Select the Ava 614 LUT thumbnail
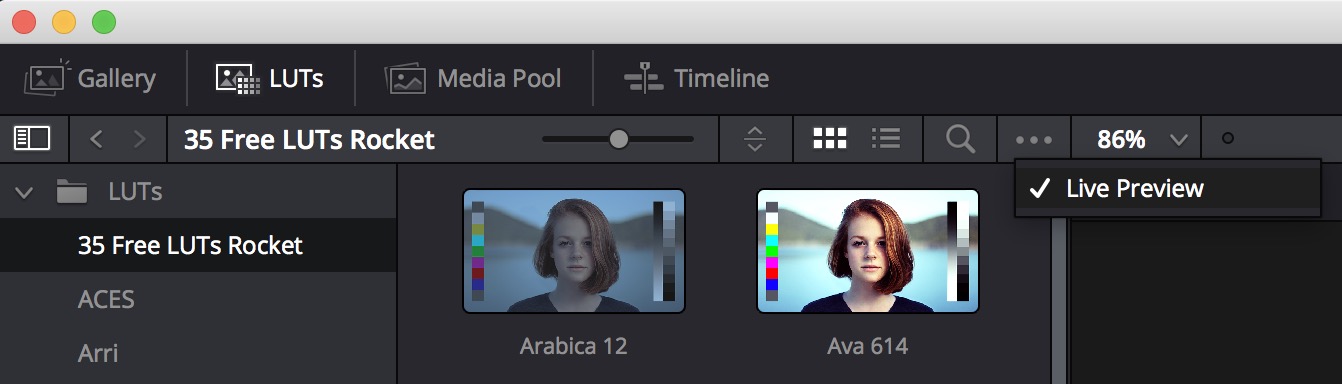1342x384 pixels. tap(868, 251)
